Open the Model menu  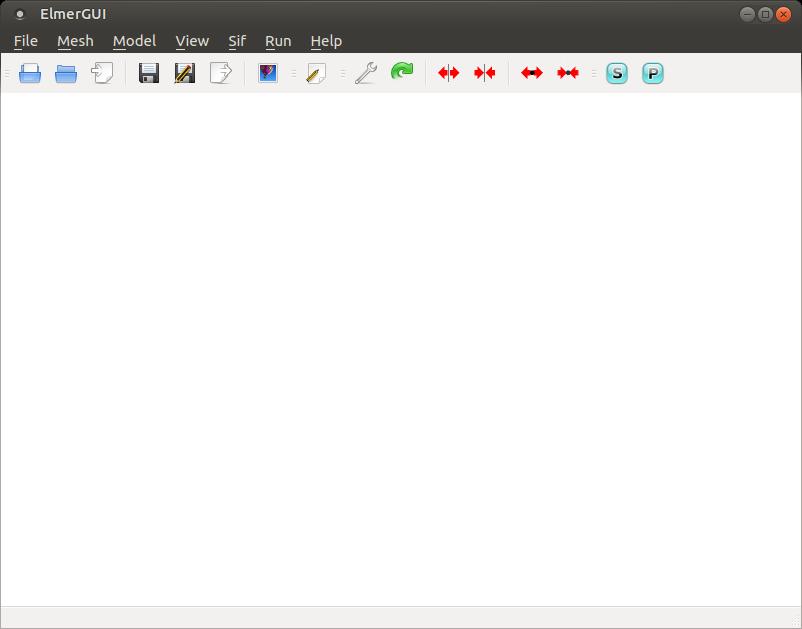[x=135, y=41]
